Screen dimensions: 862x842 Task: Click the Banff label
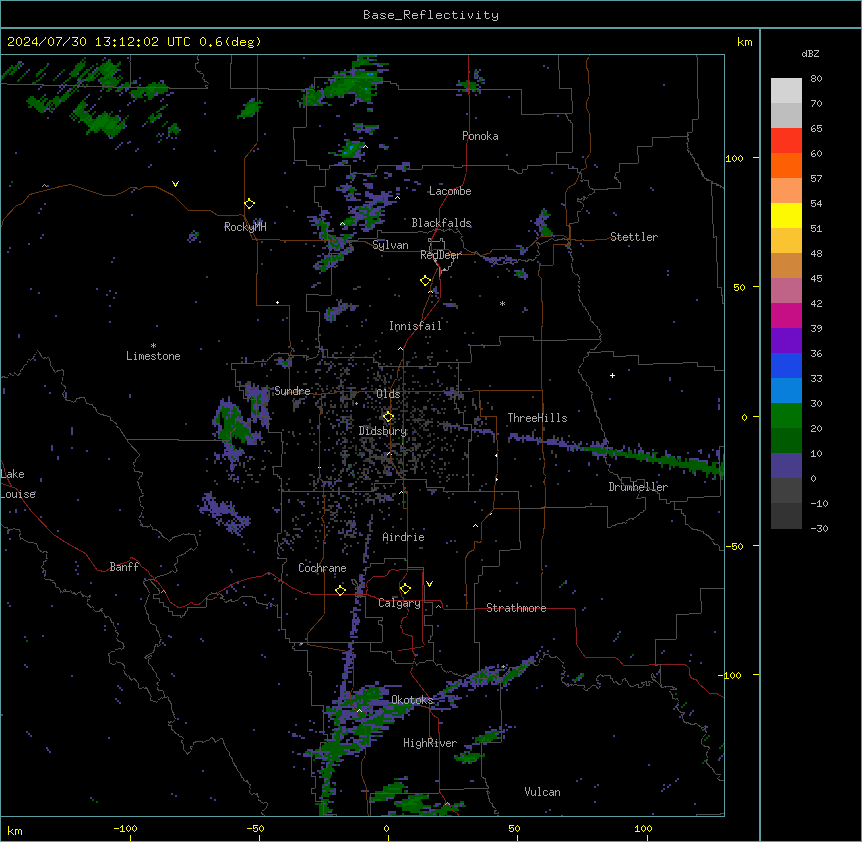point(124,567)
